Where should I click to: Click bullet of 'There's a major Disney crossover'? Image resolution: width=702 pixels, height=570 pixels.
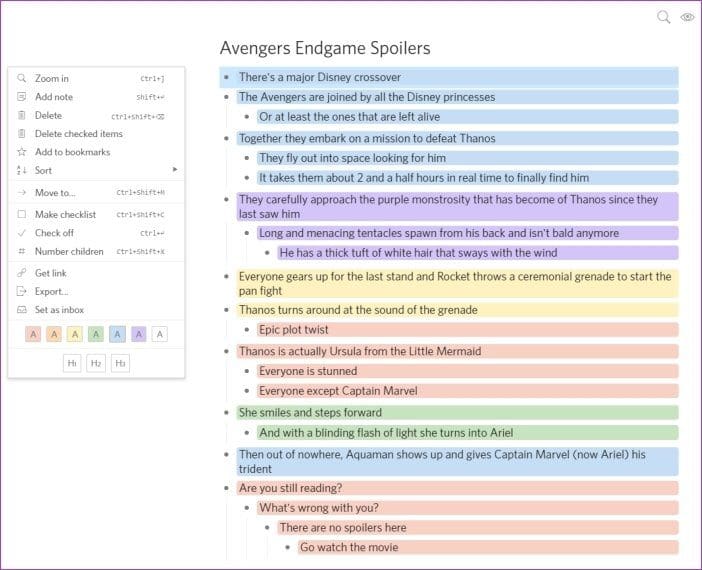tap(227, 77)
